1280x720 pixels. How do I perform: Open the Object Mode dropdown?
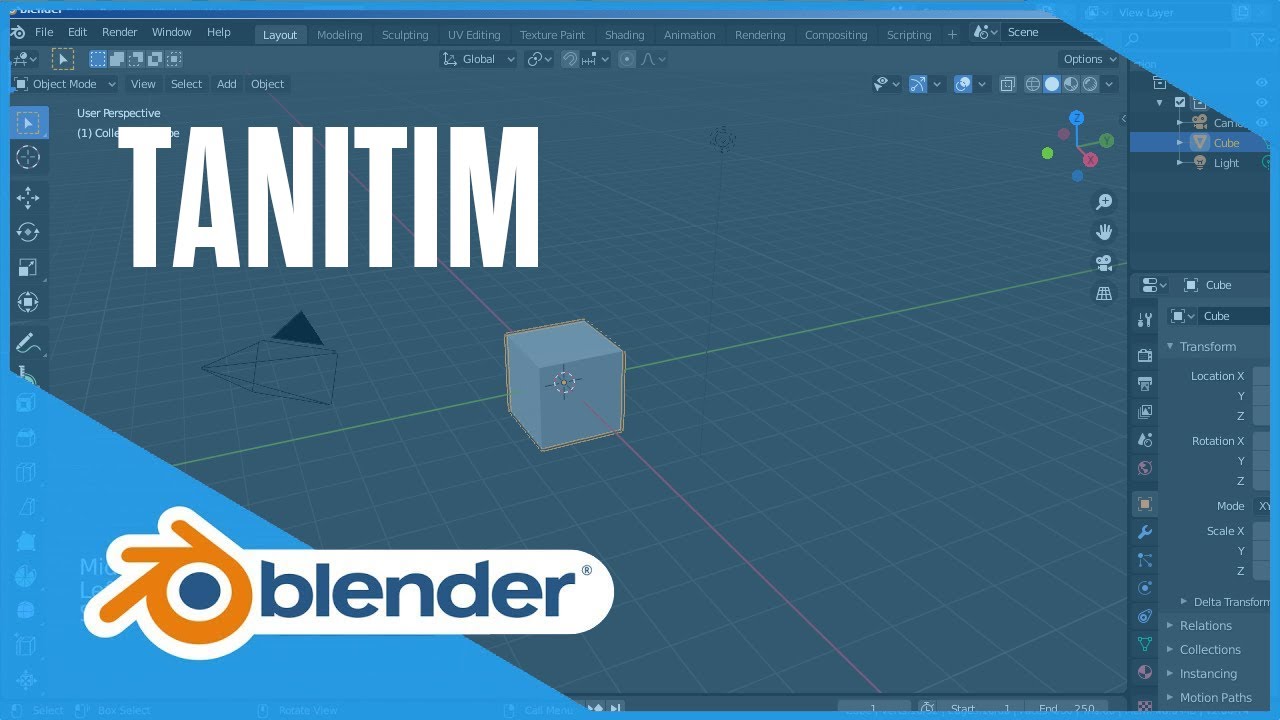(65, 84)
